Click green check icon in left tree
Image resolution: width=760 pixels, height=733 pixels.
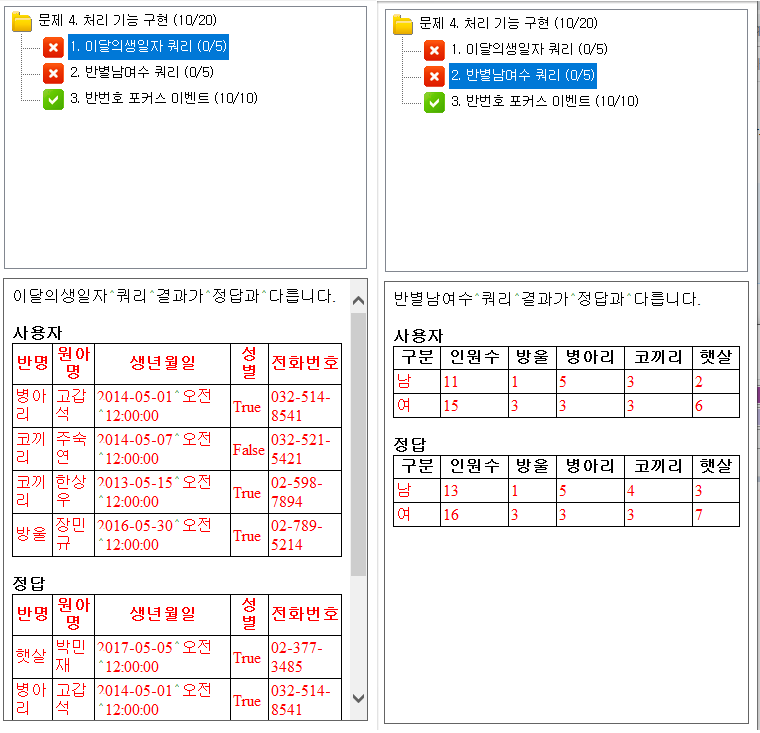(54, 99)
